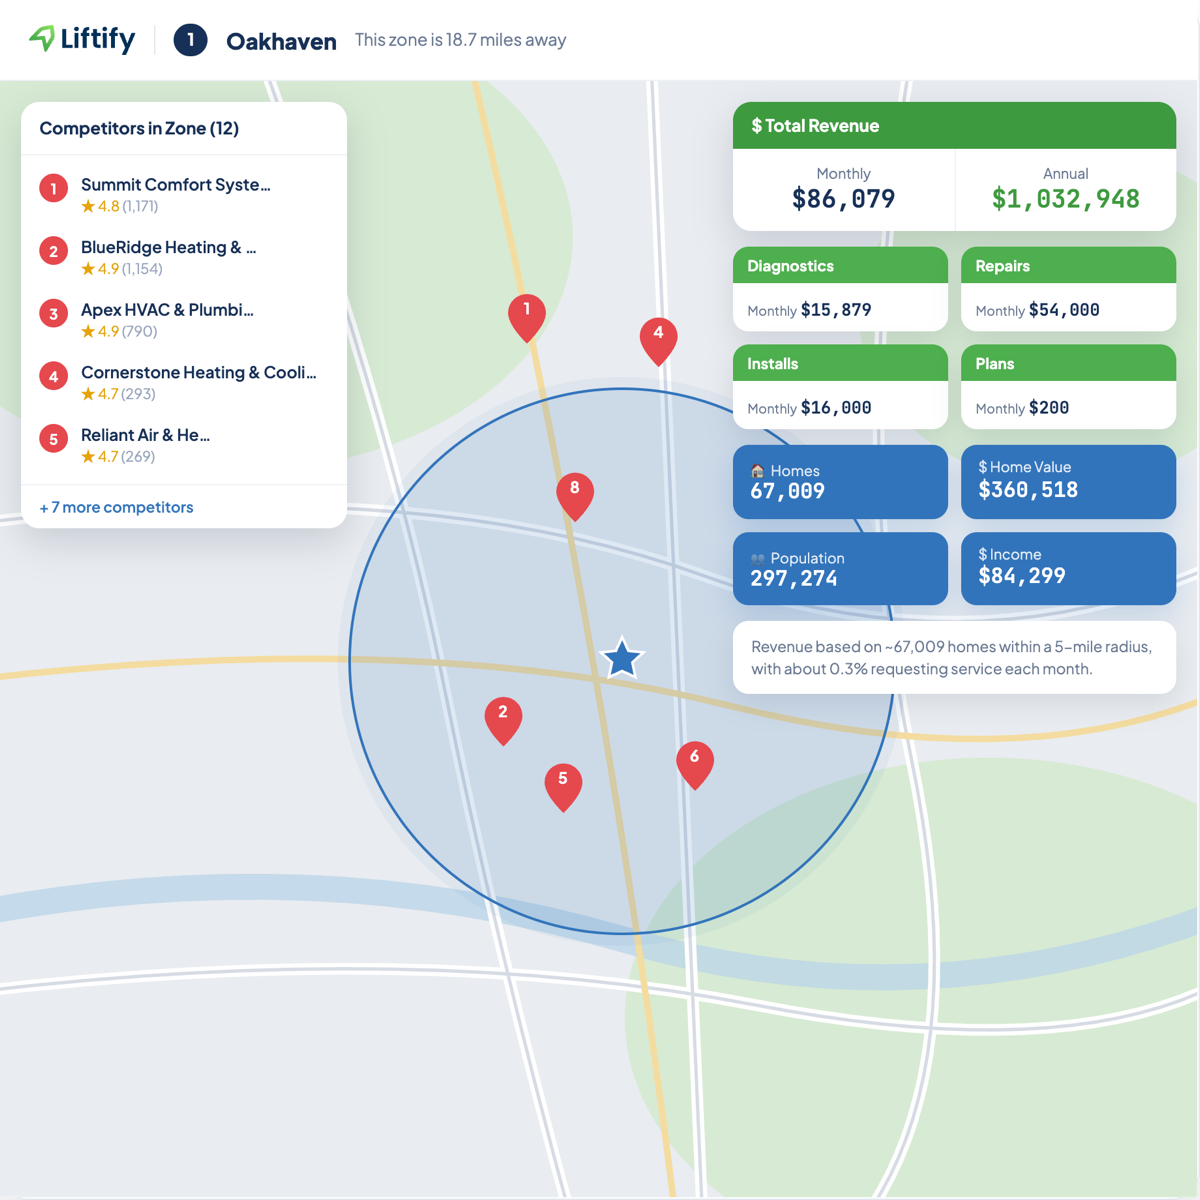Click Diagnostics monthly value $15,879
The width and height of the screenshot is (1200, 1200).
click(x=836, y=310)
